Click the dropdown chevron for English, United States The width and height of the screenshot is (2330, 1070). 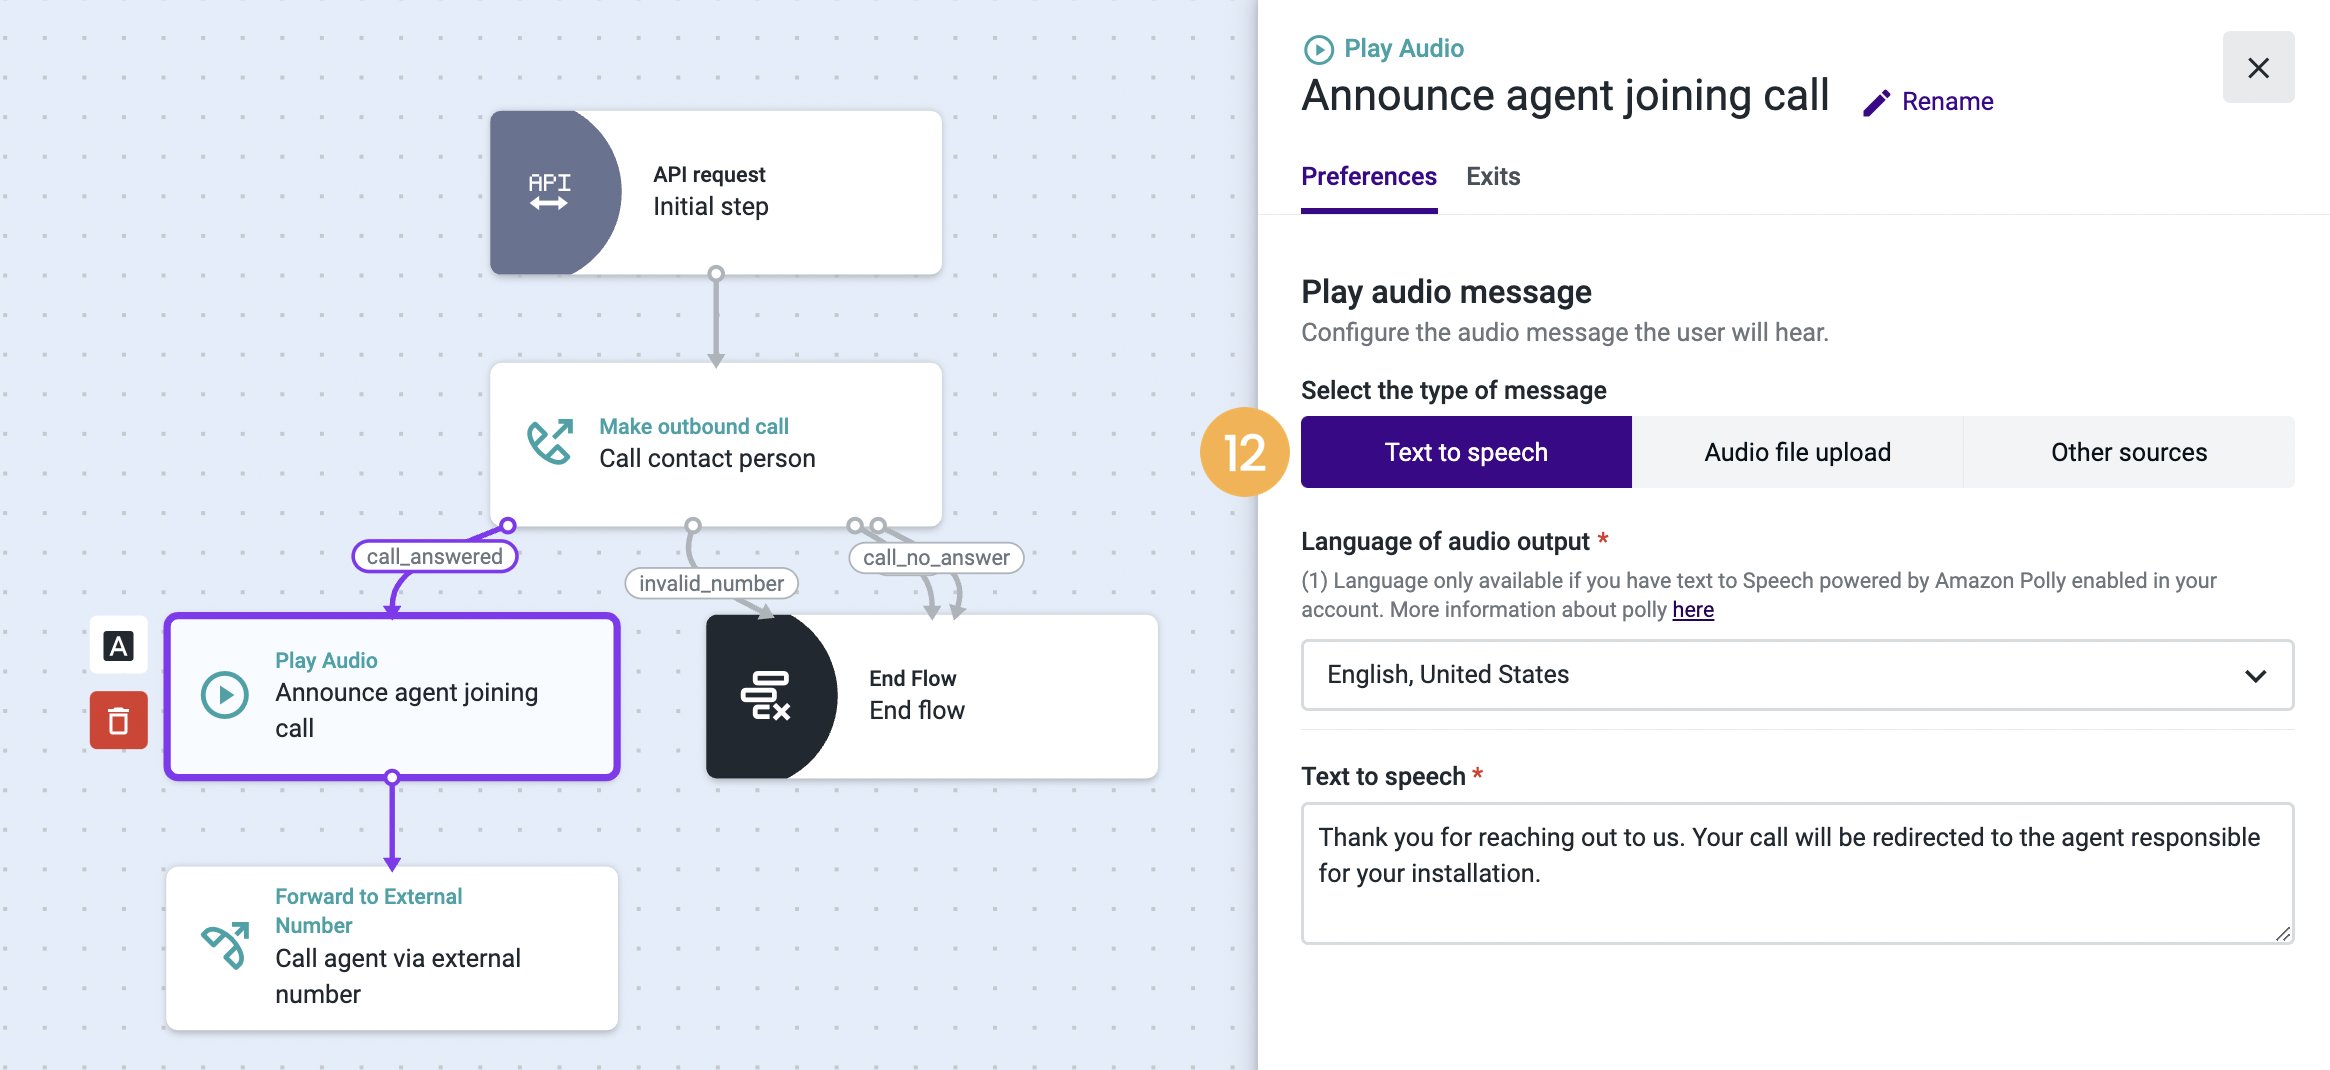point(2255,676)
